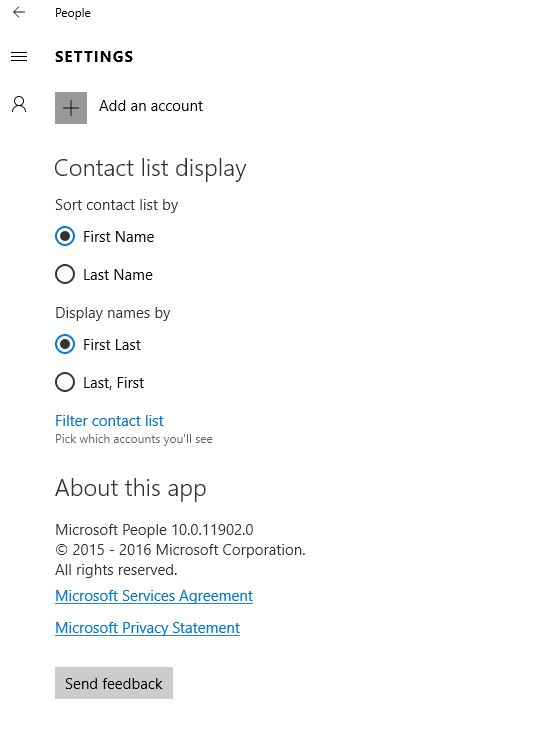The height and width of the screenshot is (751, 536).
Task: Choose the Last, First display radio circle
Action: tap(65, 382)
